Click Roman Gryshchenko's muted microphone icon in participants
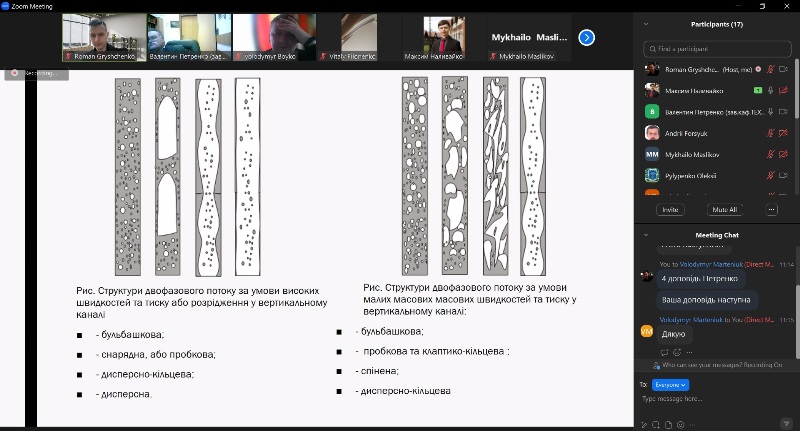Screen dimensions: 800x431 [x=771, y=69]
